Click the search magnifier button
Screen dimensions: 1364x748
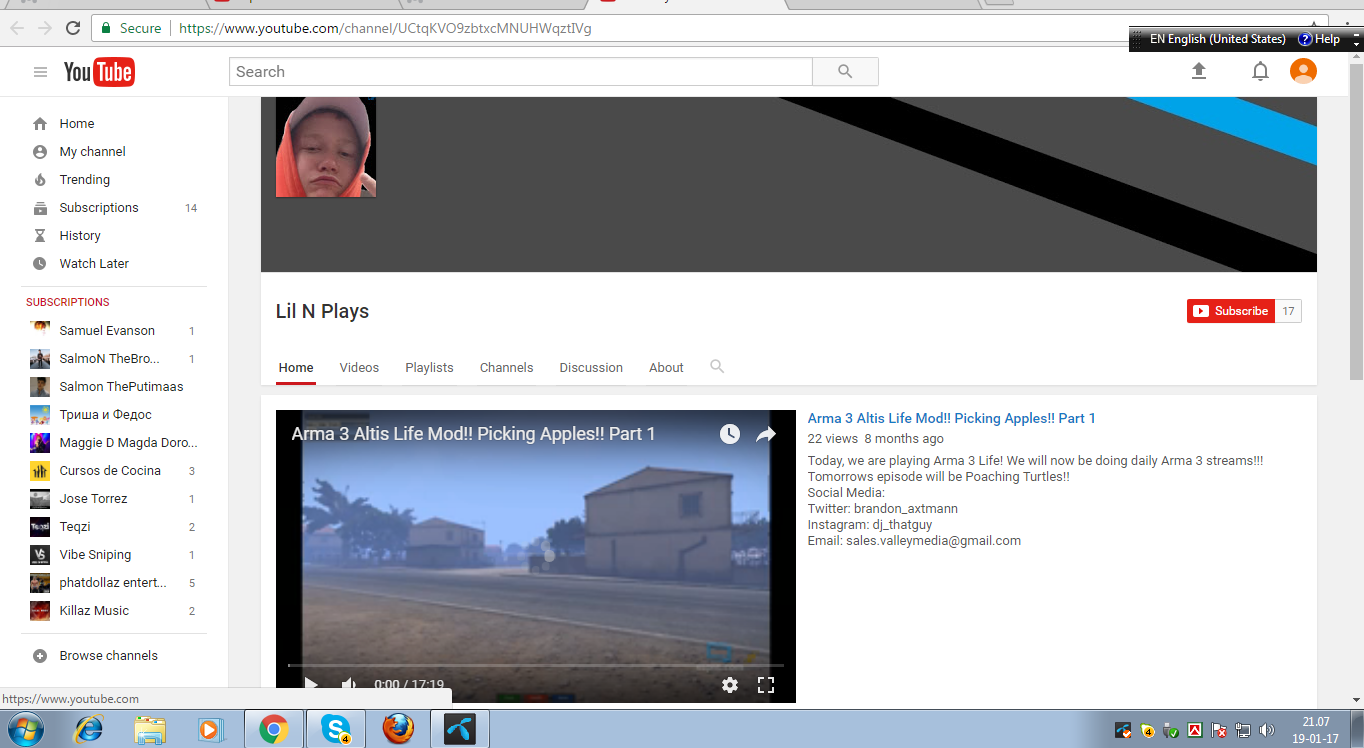pos(845,72)
